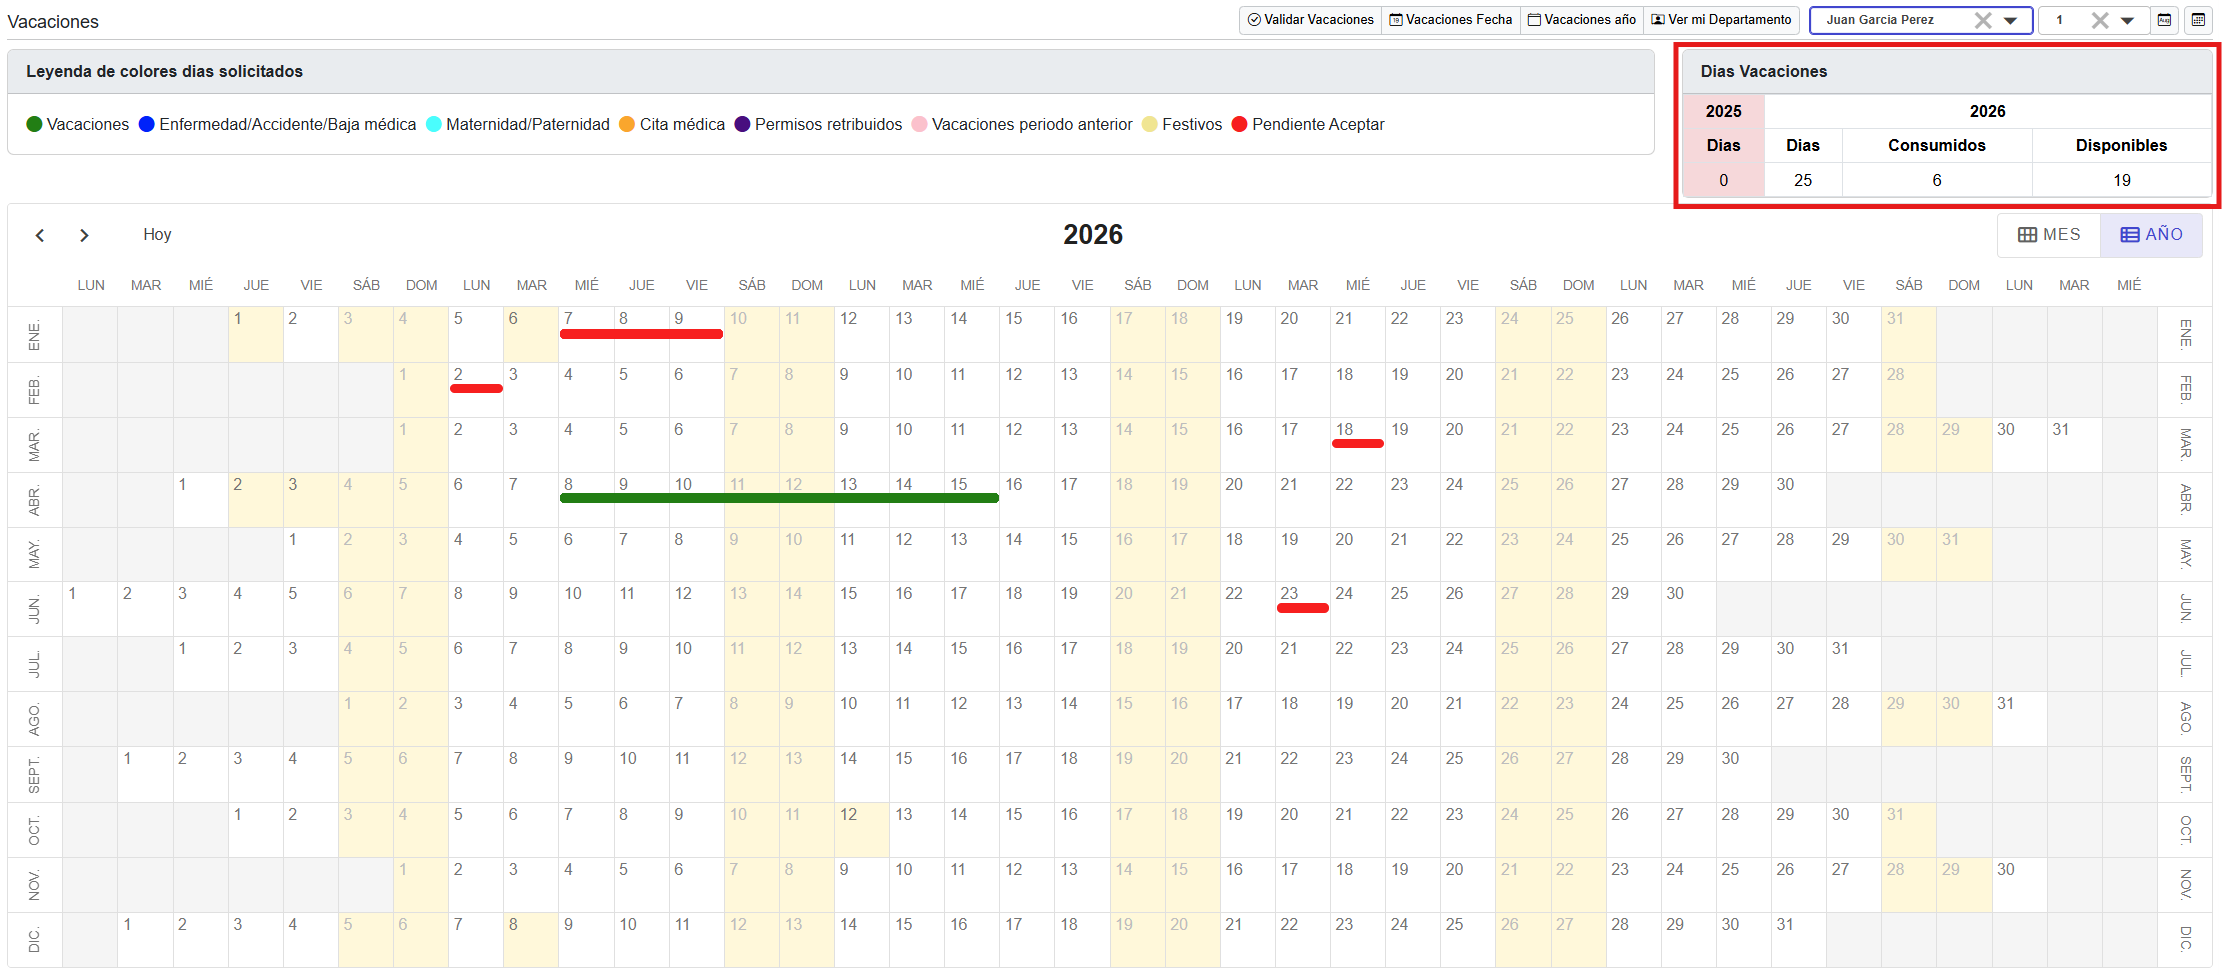Image resolution: width=2222 pixels, height=975 pixels.
Task: Open Vacaciones Fecha view
Action: (1450, 20)
